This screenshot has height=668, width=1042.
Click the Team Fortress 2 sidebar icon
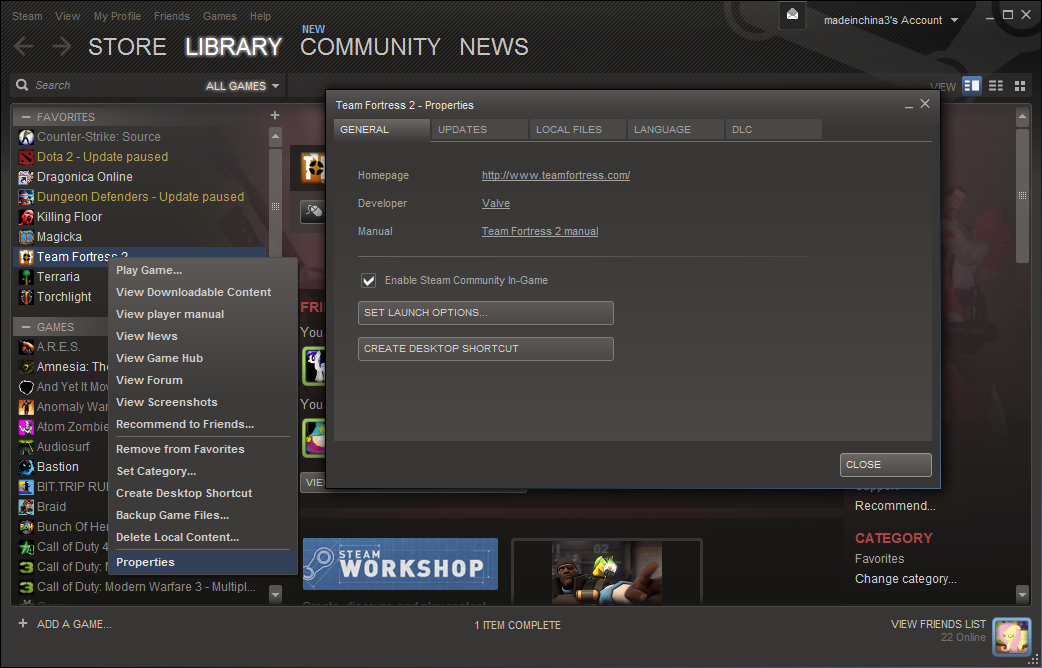point(26,257)
